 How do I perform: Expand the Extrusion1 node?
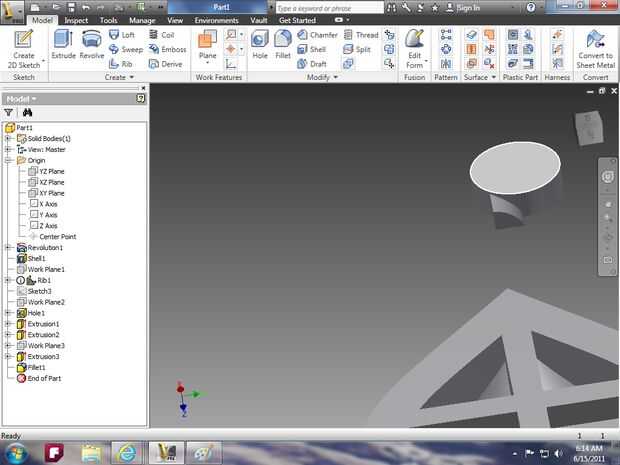tap(8, 324)
